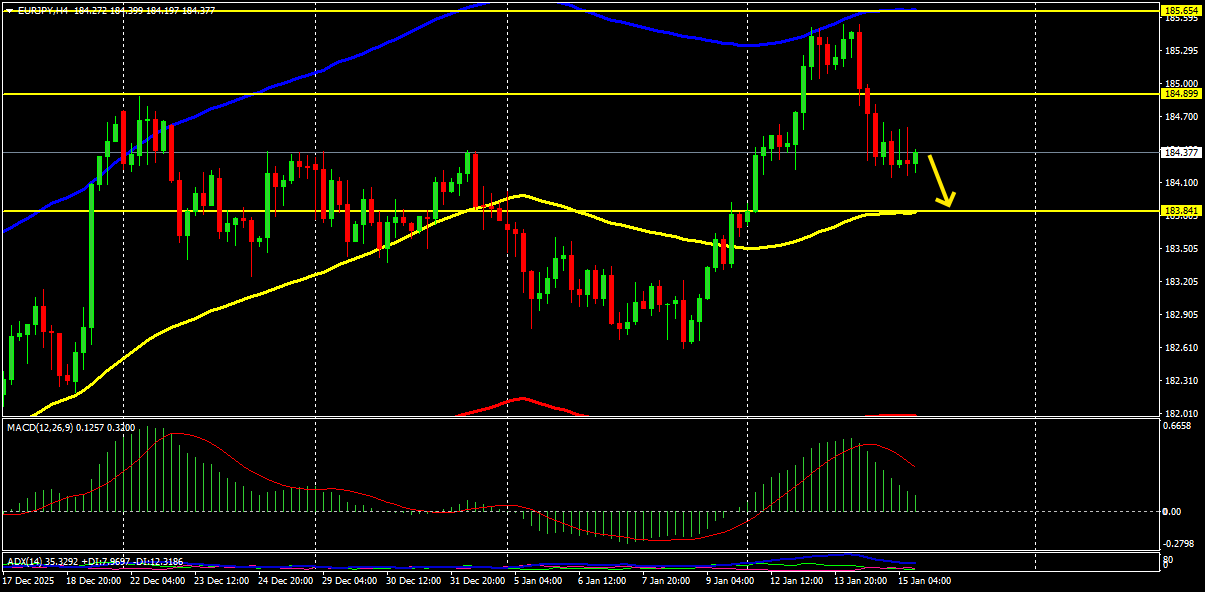The width and height of the screenshot is (1205, 592).
Task: Click the chart menu triangle beside EURJPY,H4
Action: pos(9,10)
